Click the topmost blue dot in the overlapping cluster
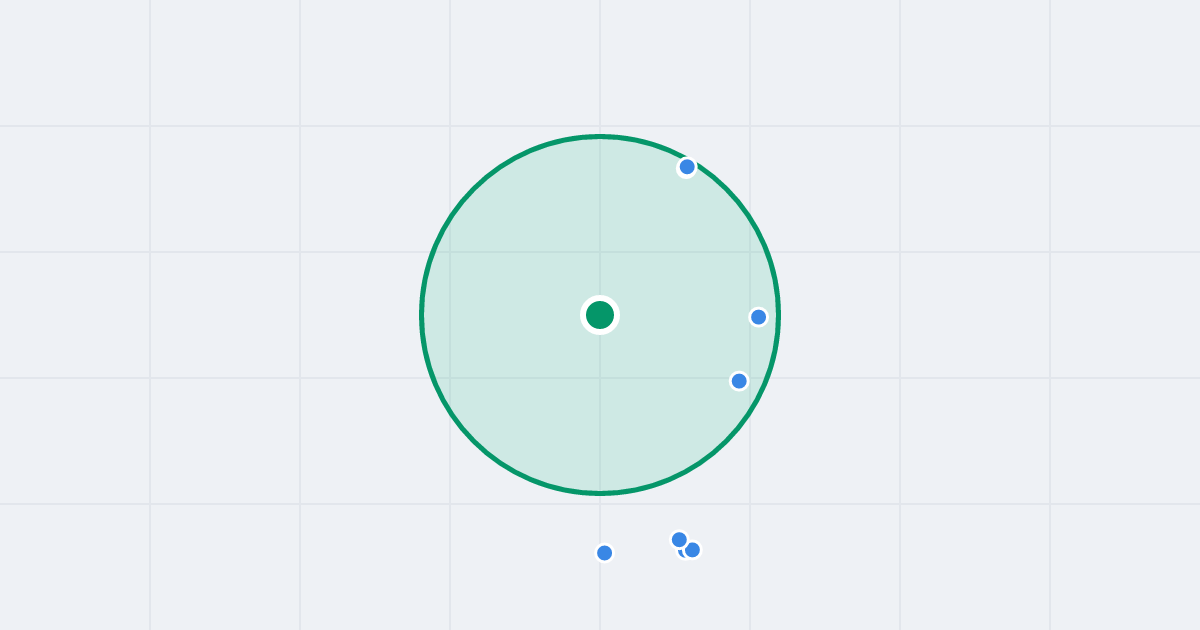 [679, 540]
